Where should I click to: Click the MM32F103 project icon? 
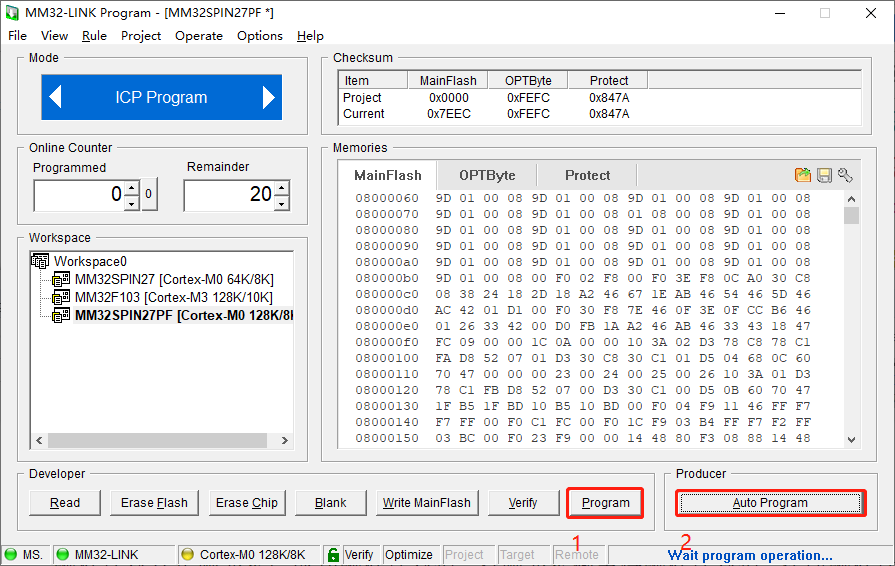pos(61,297)
